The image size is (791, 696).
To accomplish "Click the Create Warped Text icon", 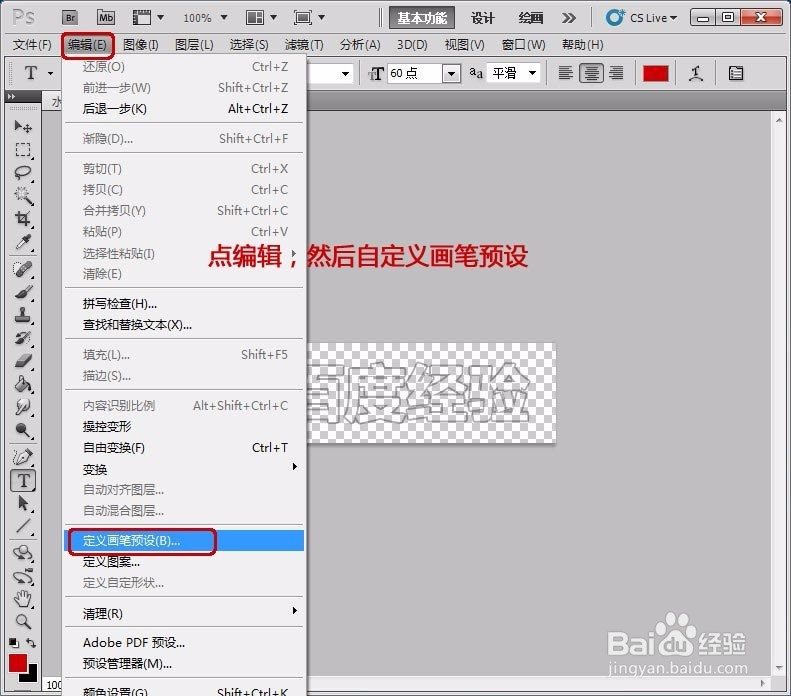I will (x=696, y=74).
